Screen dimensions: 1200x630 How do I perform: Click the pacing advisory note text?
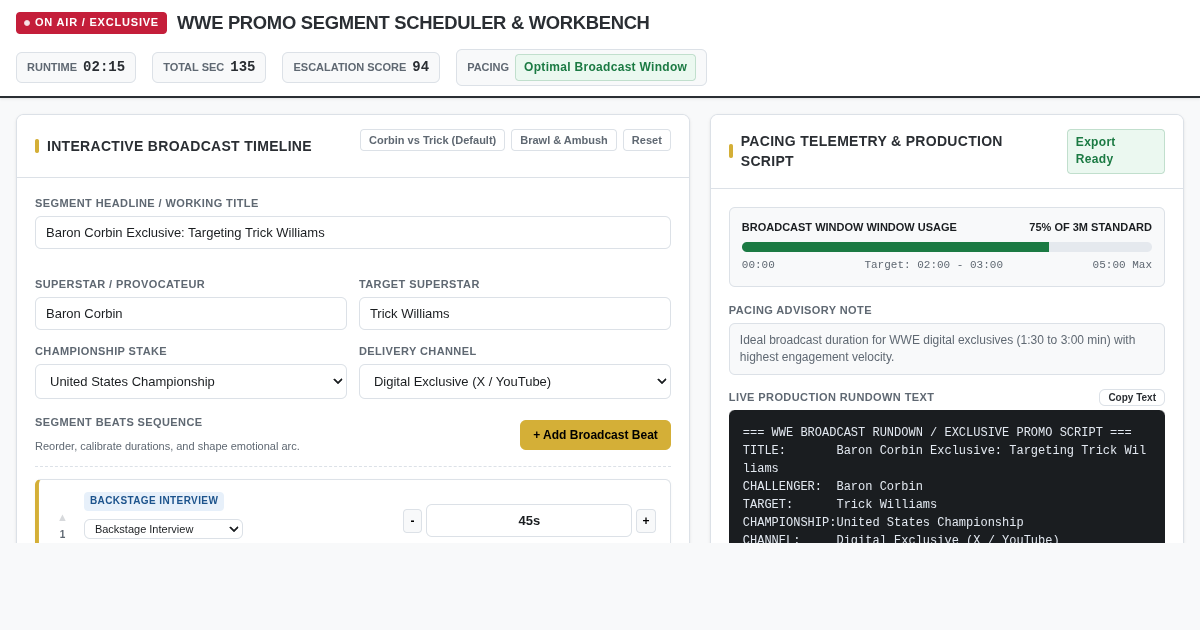[x=946, y=349]
